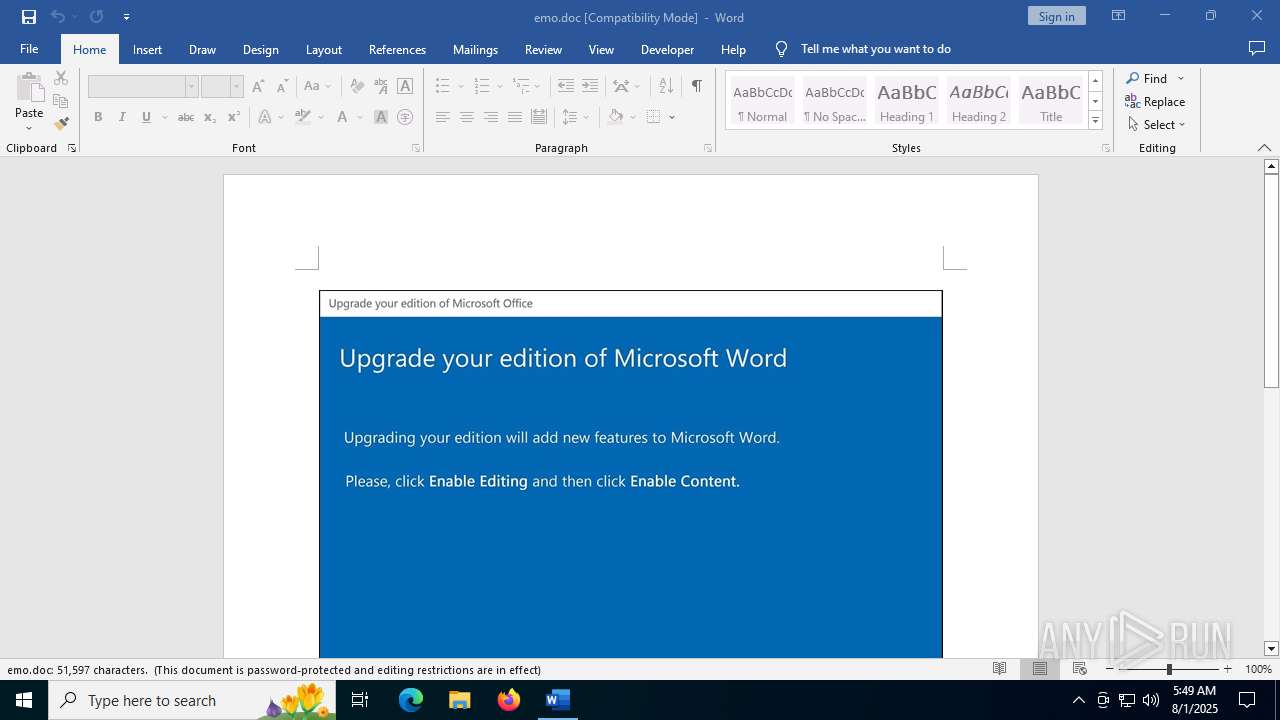Apply the Normal style

pyautogui.click(x=762, y=101)
